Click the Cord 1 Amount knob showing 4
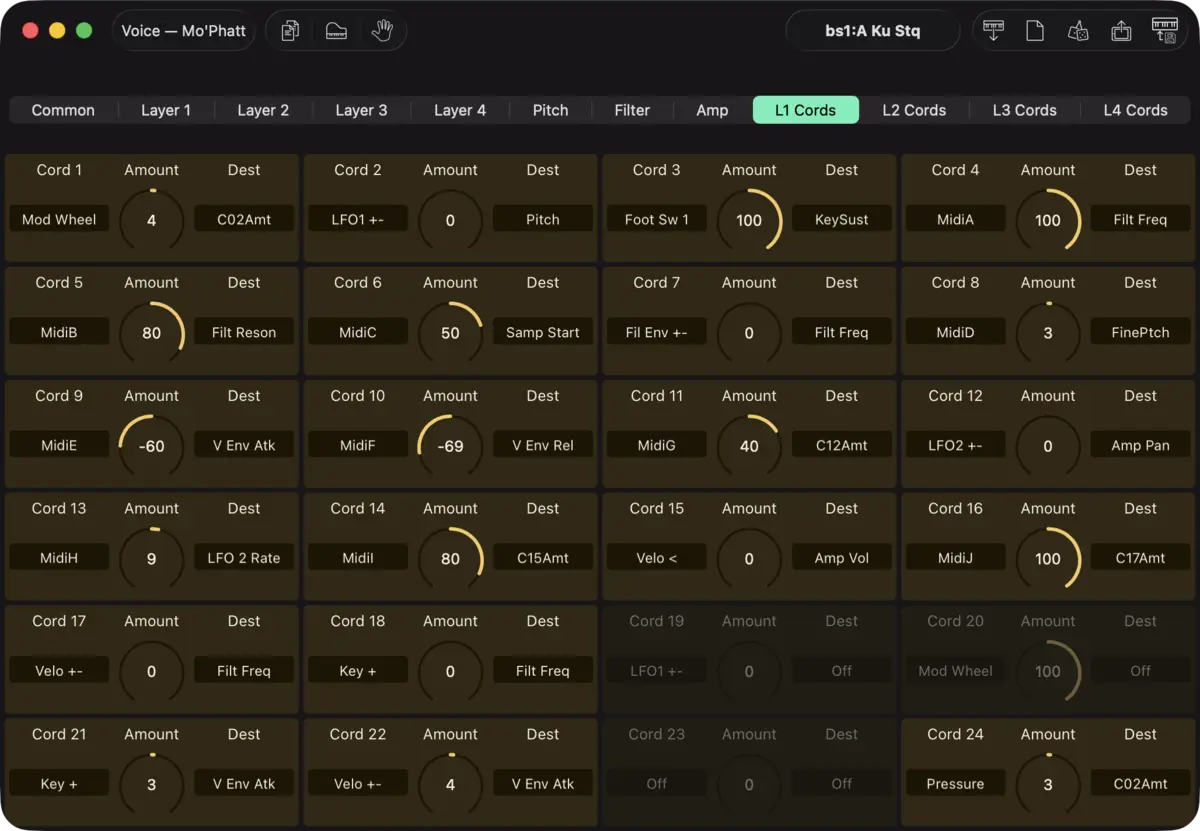This screenshot has width=1200, height=831. (x=152, y=220)
